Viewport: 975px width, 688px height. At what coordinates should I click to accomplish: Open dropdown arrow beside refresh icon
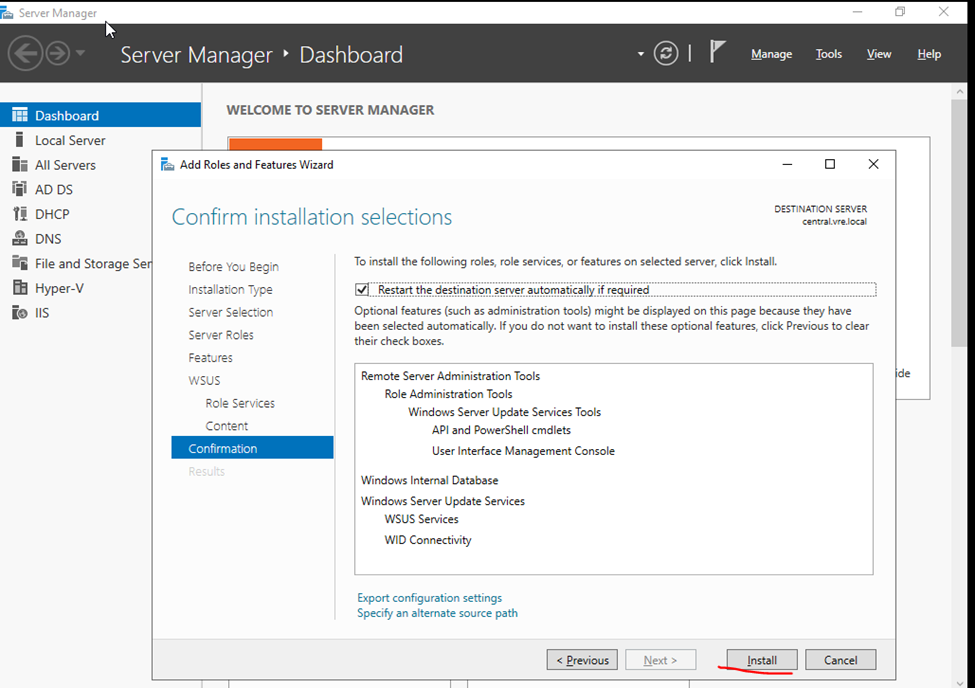[641, 54]
